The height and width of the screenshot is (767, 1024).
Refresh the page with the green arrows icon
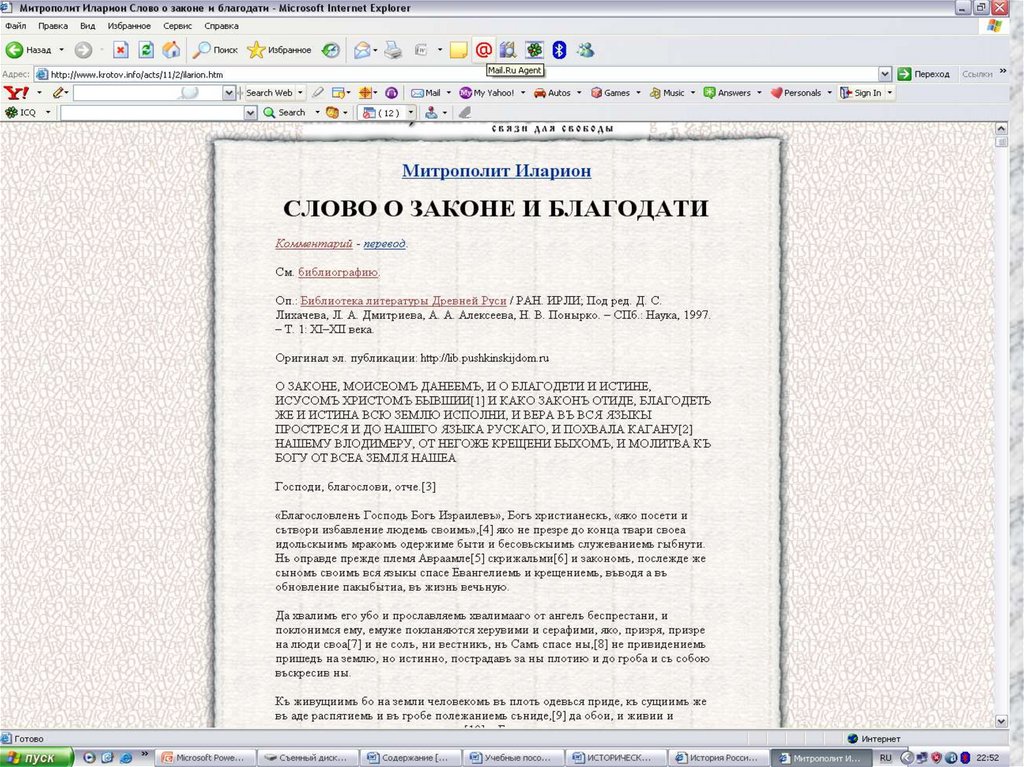(x=146, y=50)
